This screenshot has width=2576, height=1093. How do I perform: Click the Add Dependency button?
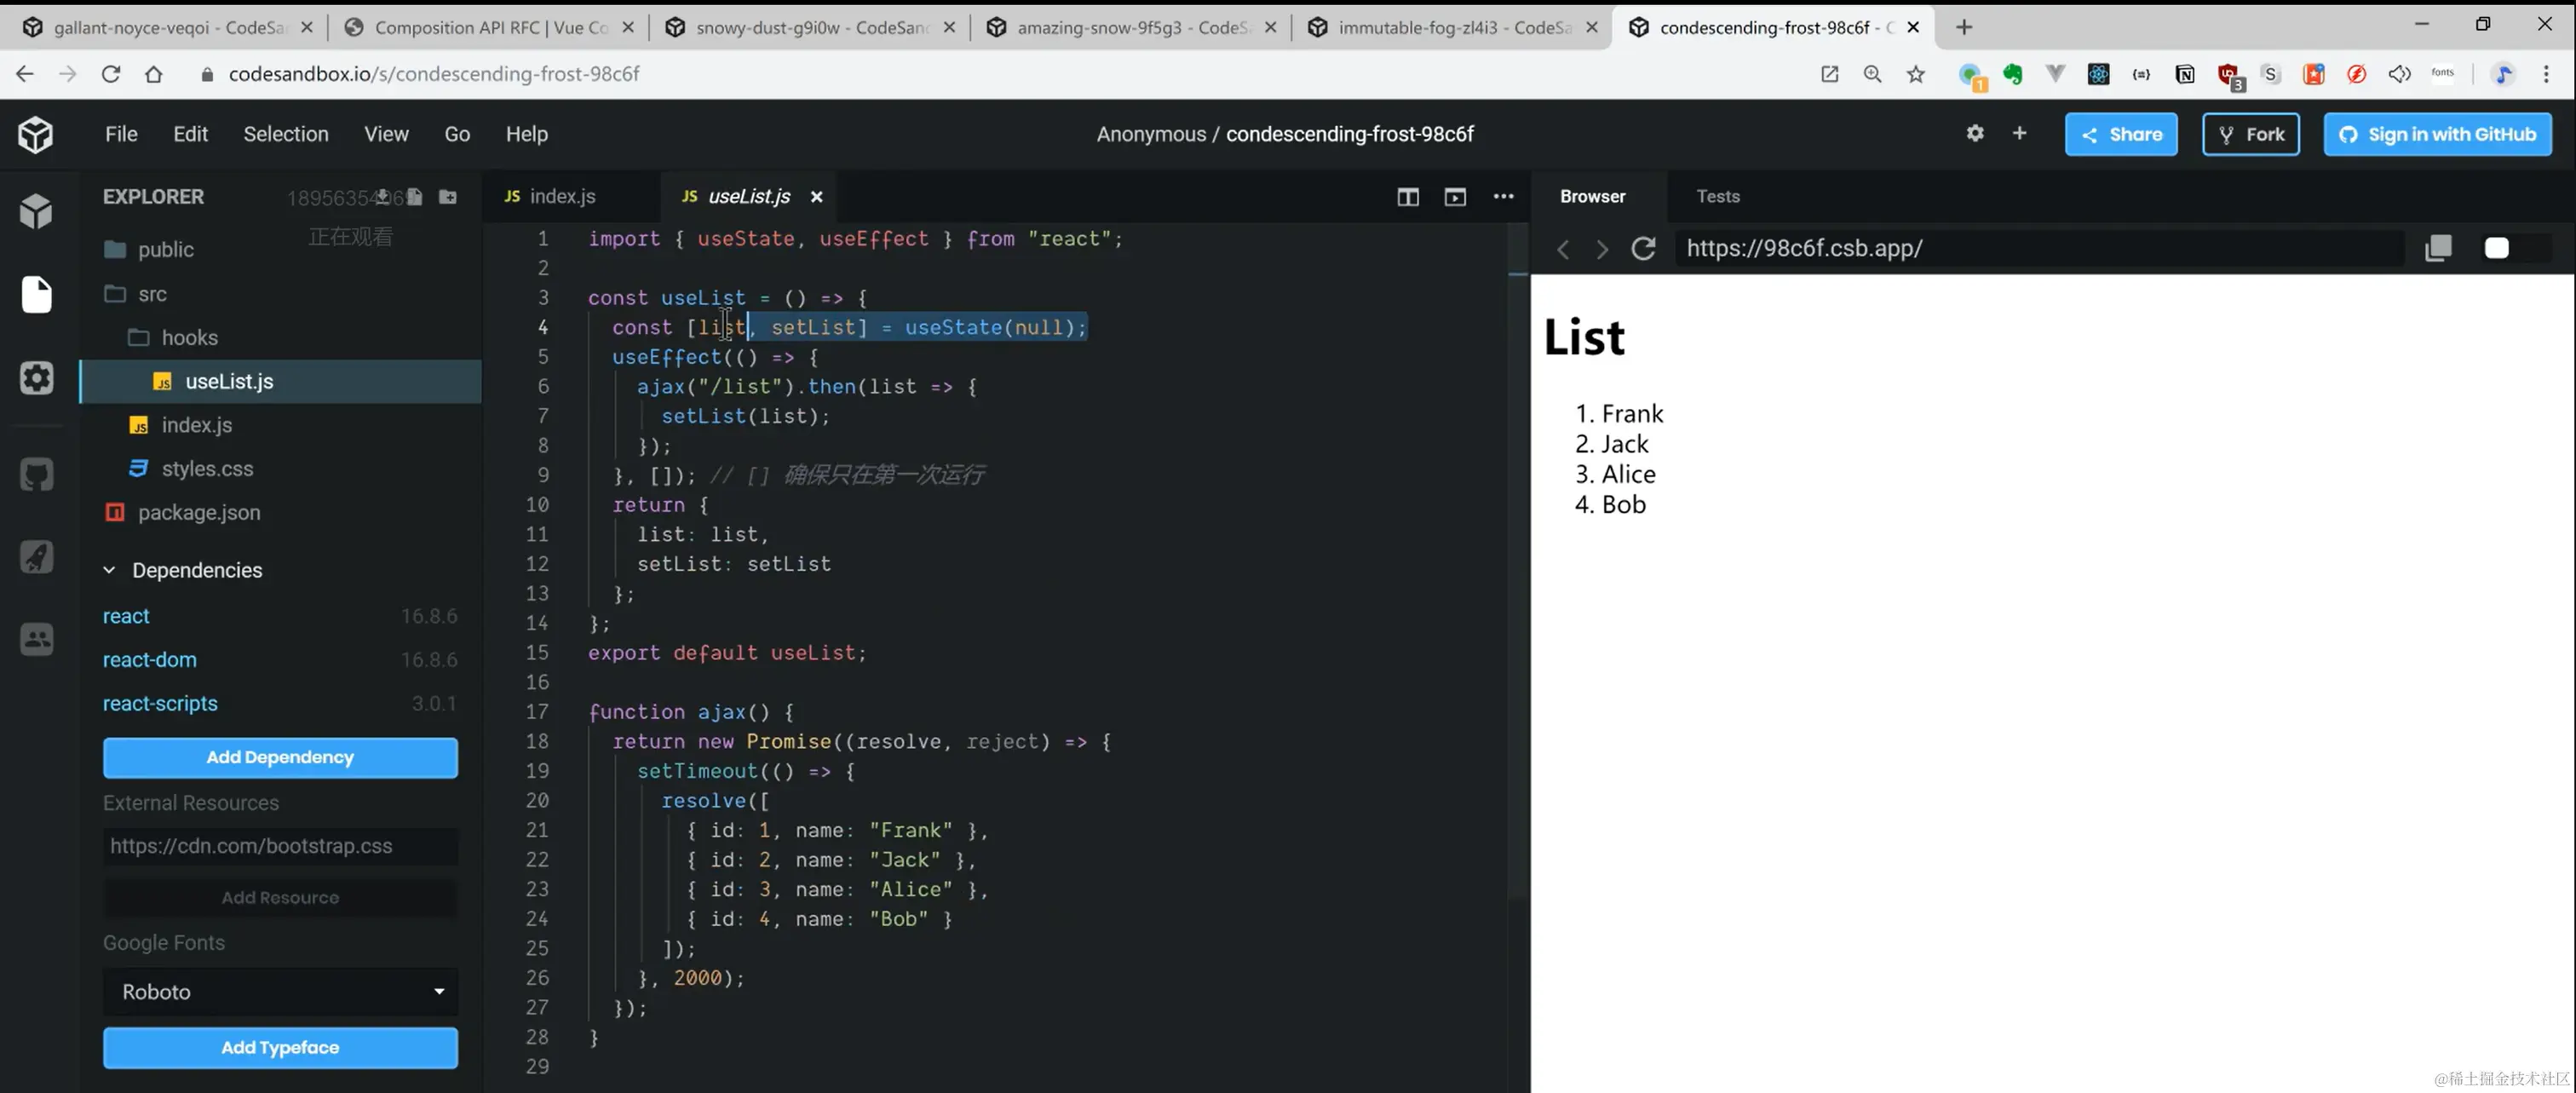280,757
